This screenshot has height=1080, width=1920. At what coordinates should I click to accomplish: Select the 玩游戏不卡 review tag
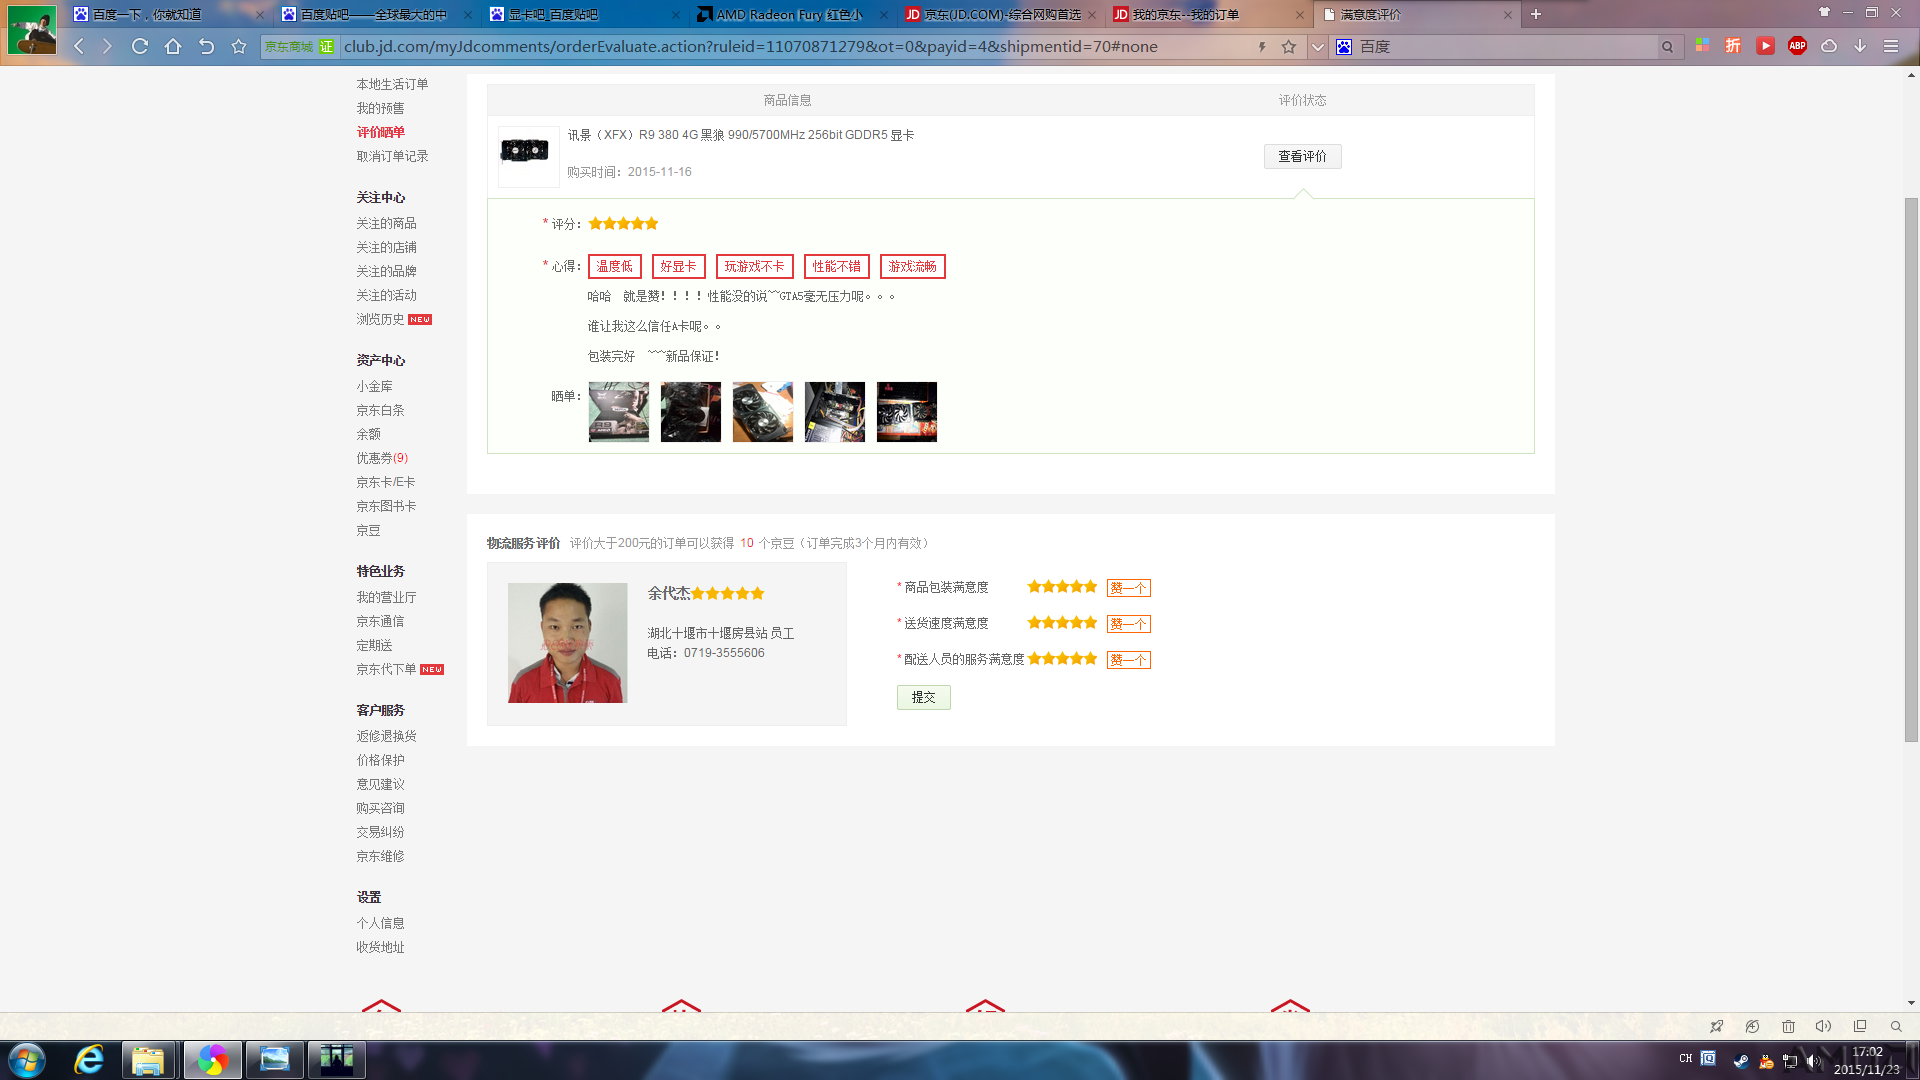coord(754,267)
